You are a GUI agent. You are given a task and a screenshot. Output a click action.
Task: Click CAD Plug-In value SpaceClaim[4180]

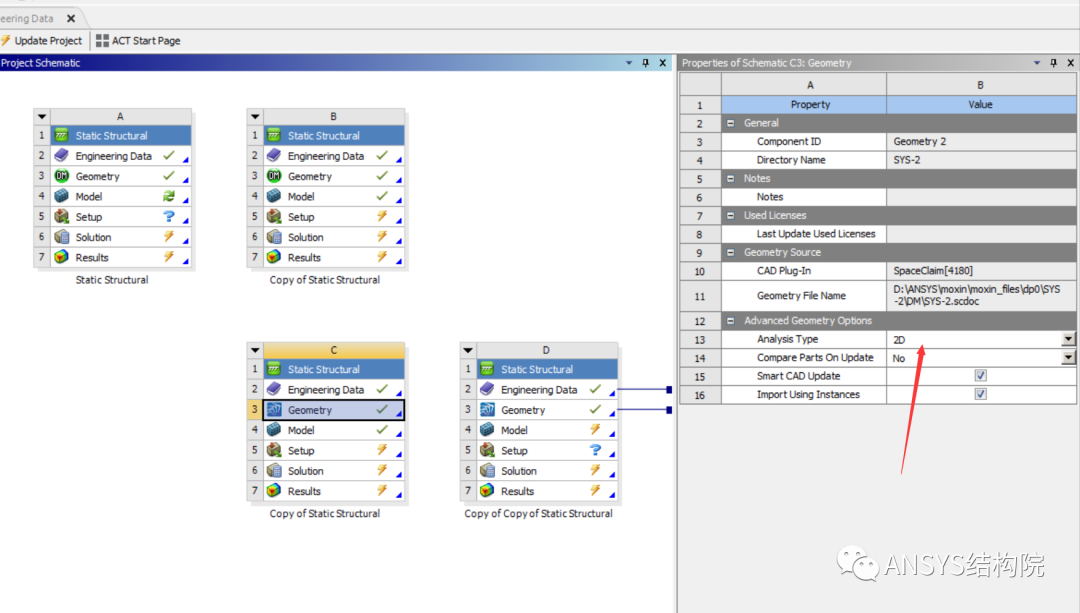click(x=933, y=271)
